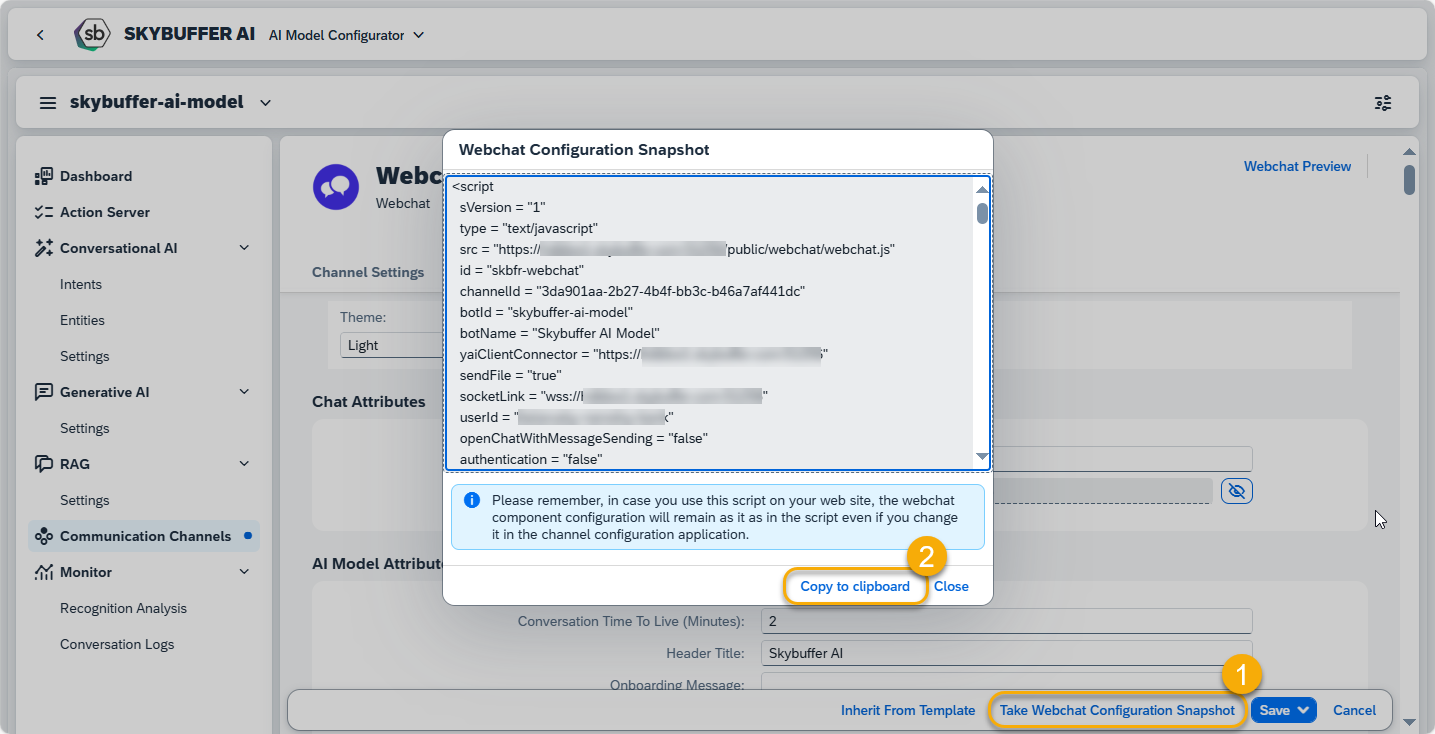
Task: Collapse the RAG section chevron
Action: pos(244,464)
